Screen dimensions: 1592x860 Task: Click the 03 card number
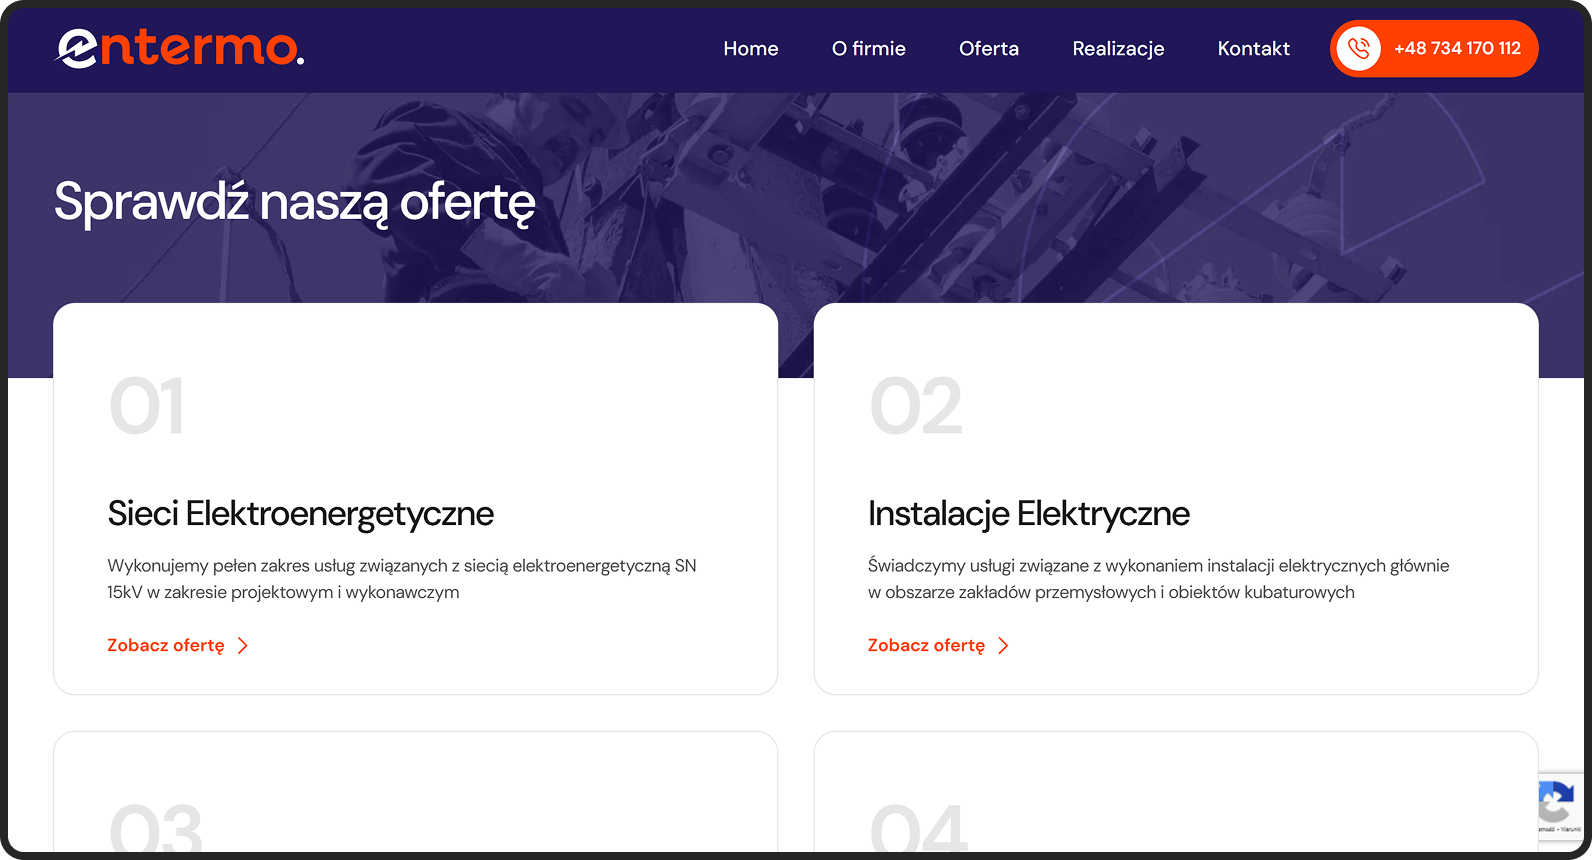pos(156,828)
